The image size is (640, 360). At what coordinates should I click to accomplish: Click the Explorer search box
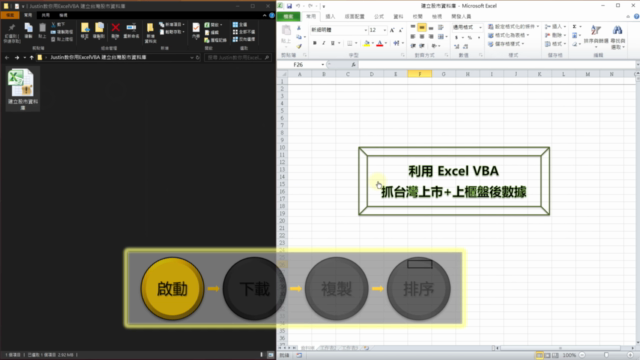point(238,58)
